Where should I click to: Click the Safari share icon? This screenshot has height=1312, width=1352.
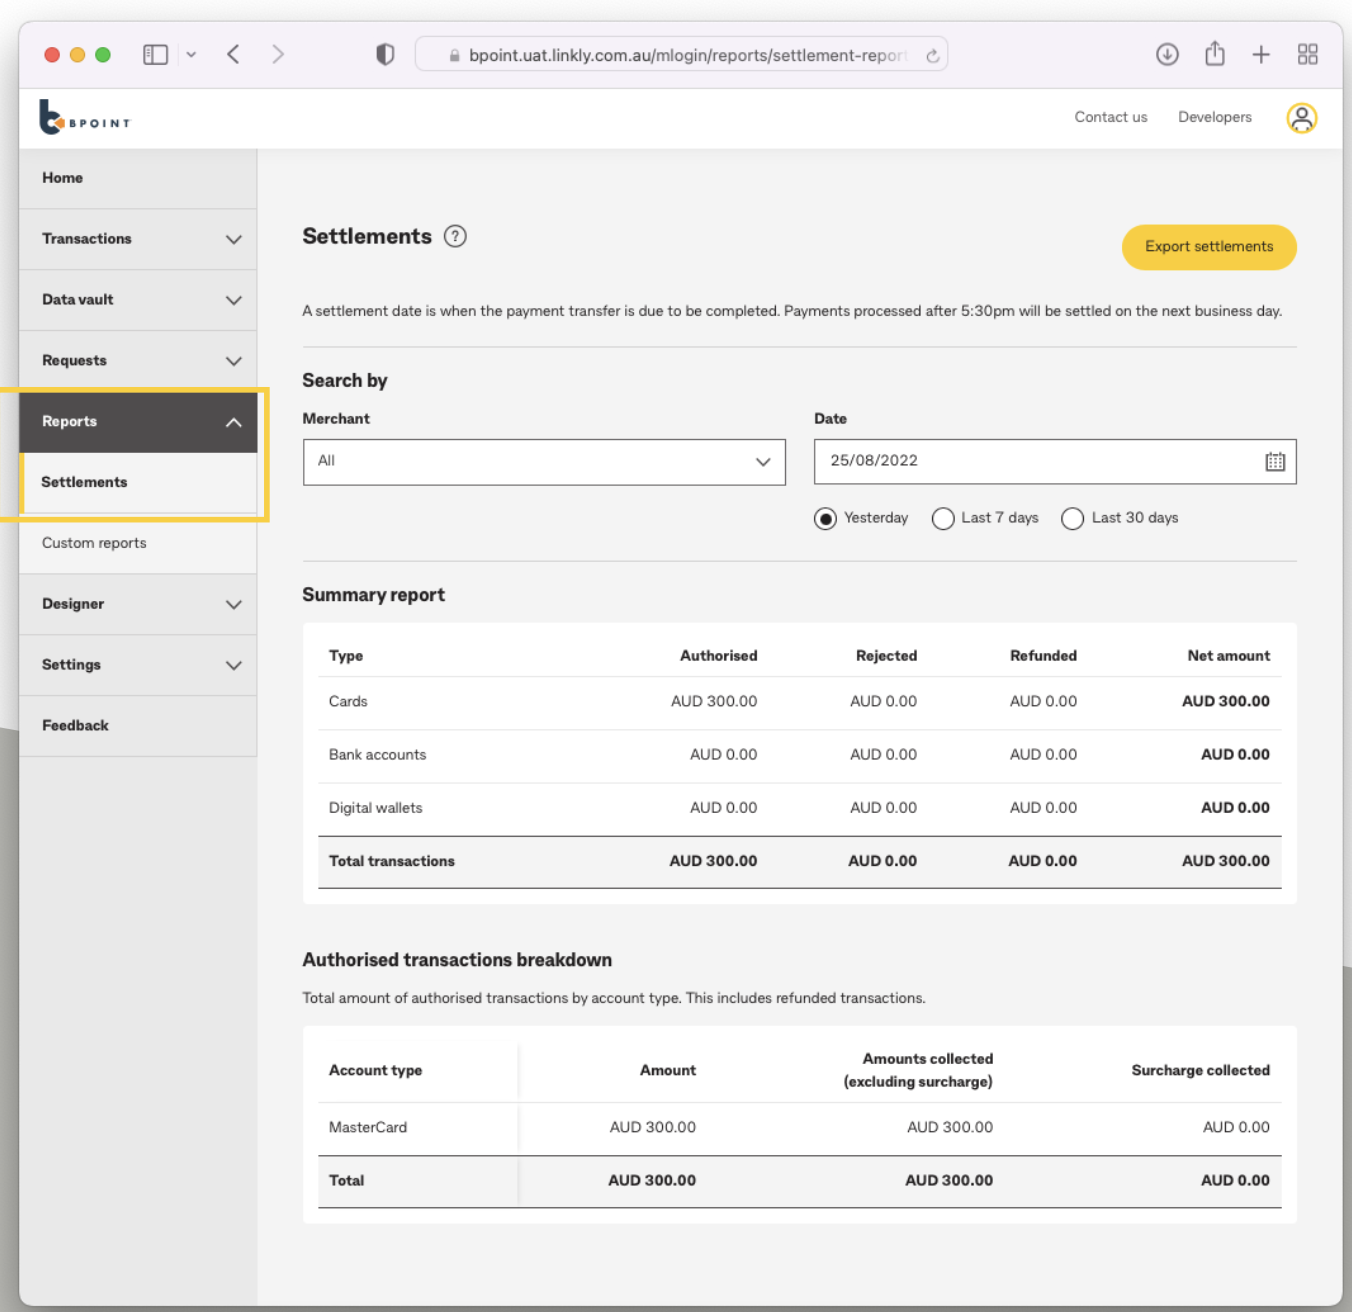click(1214, 55)
